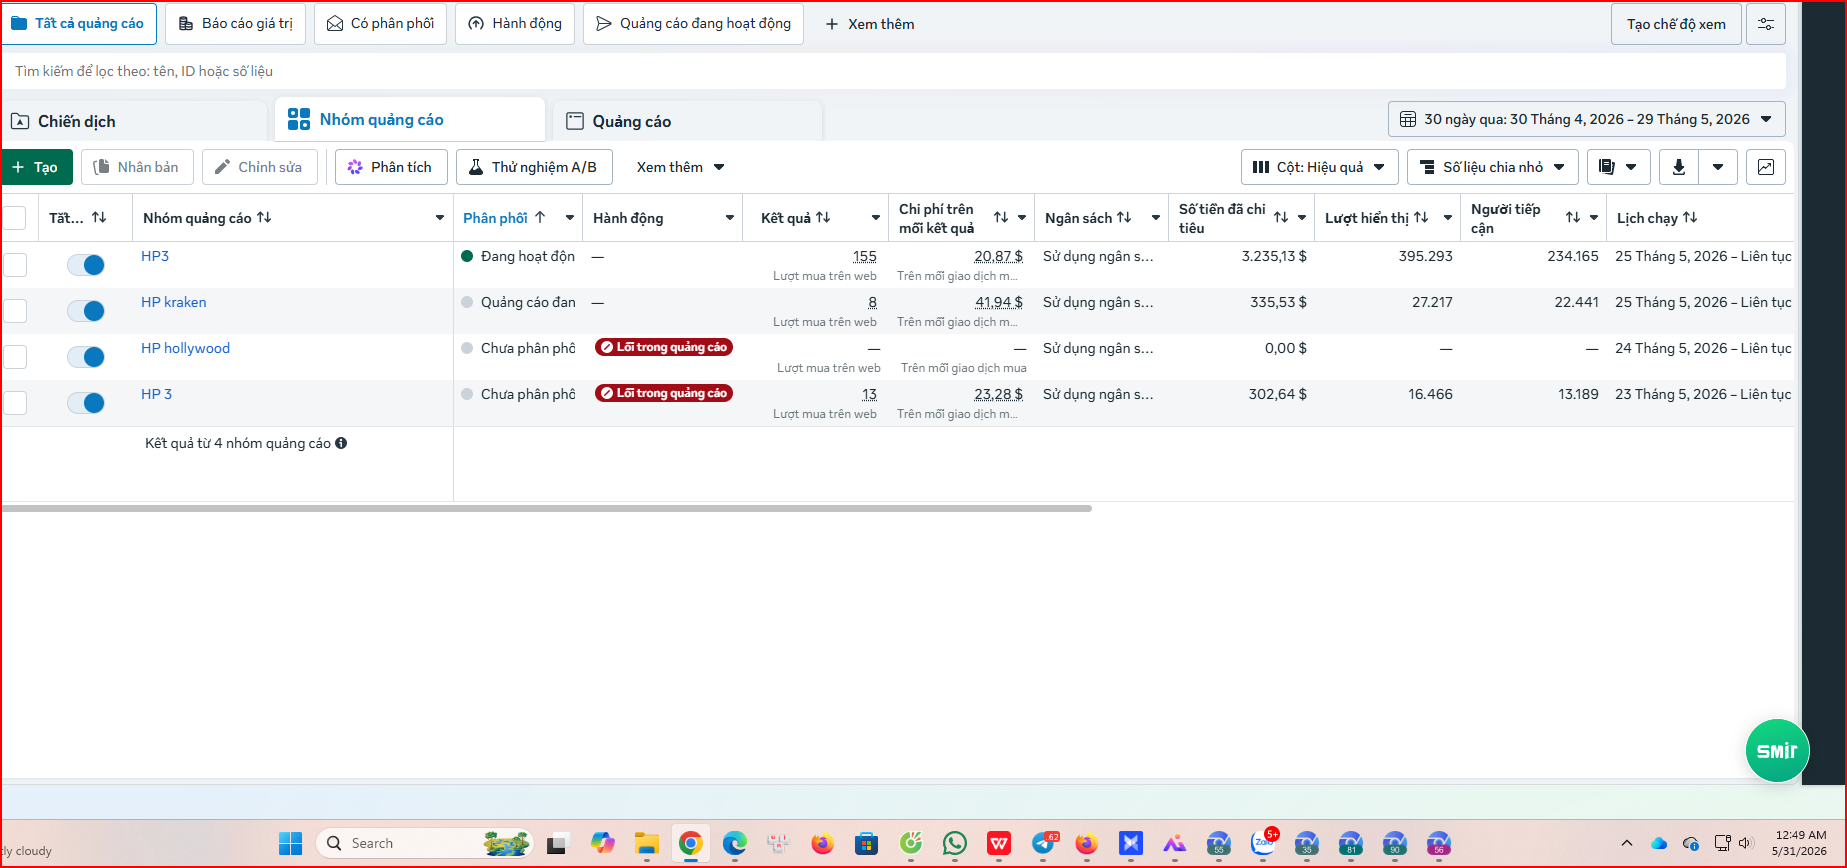Open the Chrome icon in the taskbar
Viewport: 1847px width, 868px height.
pyautogui.click(x=690, y=844)
